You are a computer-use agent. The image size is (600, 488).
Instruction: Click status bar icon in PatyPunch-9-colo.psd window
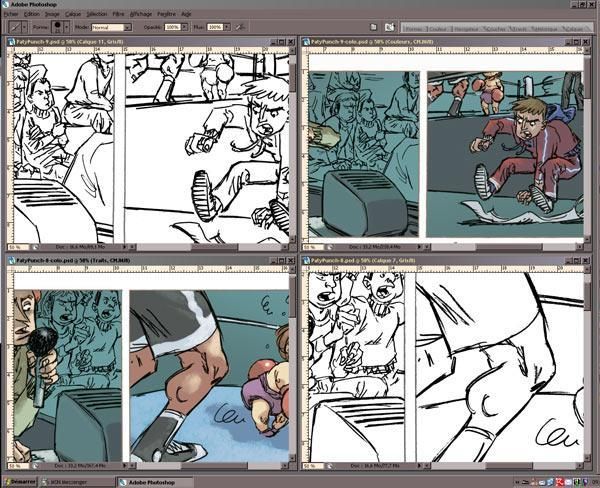[330, 247]
